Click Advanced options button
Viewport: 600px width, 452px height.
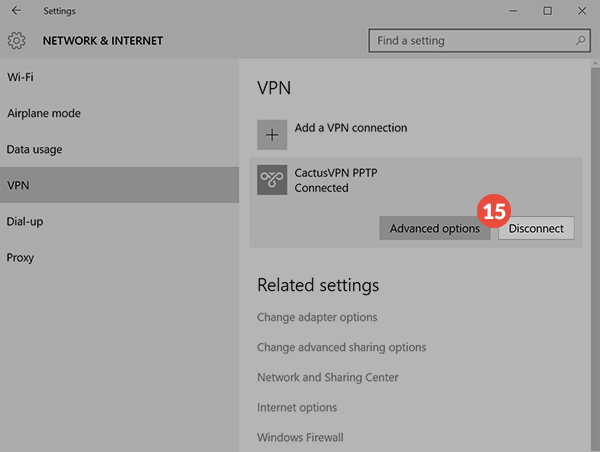coord(435,228)
